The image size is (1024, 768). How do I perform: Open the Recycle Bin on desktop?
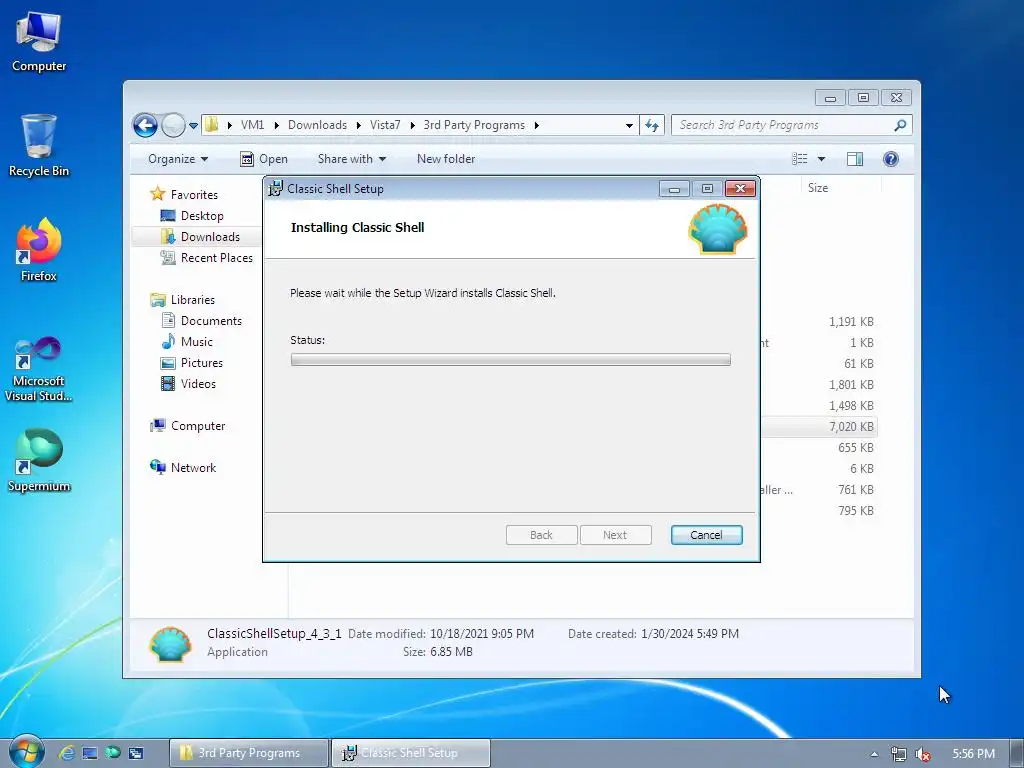tap(39, 146)
